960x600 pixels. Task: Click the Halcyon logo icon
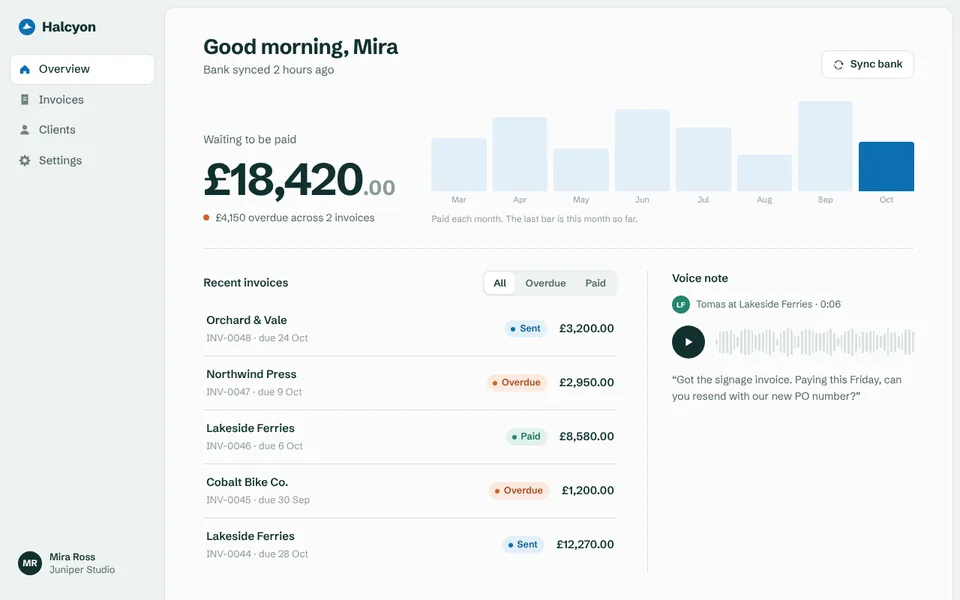[x=27, y=27]
